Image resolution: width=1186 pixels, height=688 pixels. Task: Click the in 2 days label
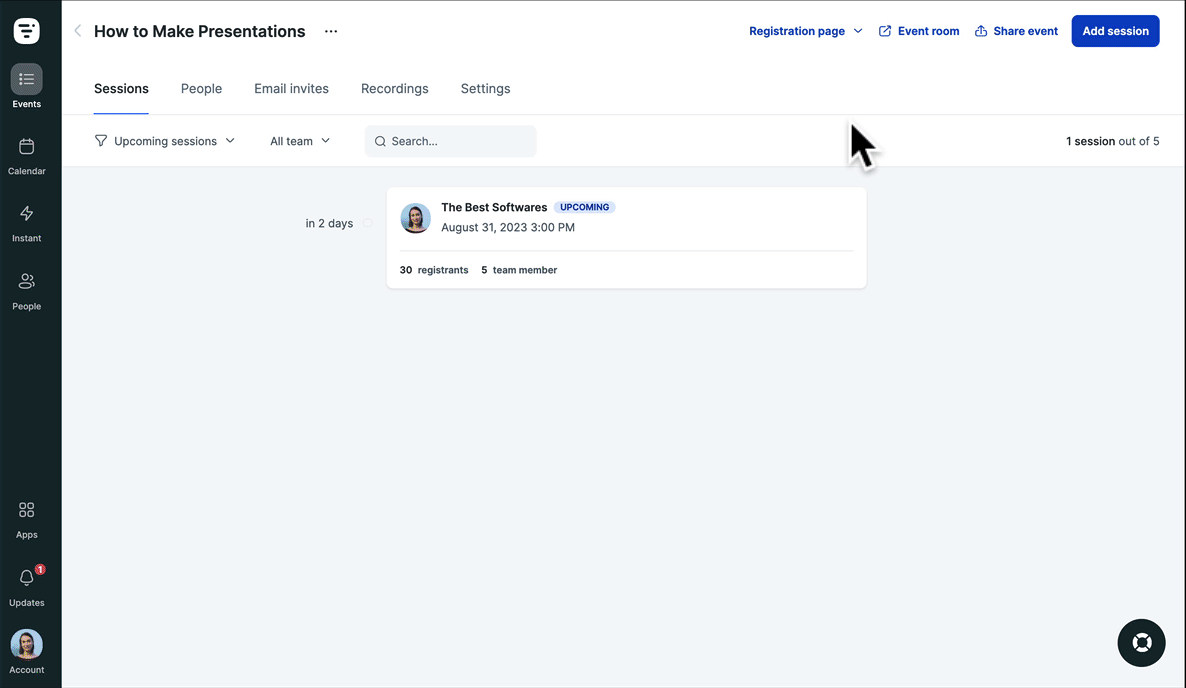coord(329,223)
